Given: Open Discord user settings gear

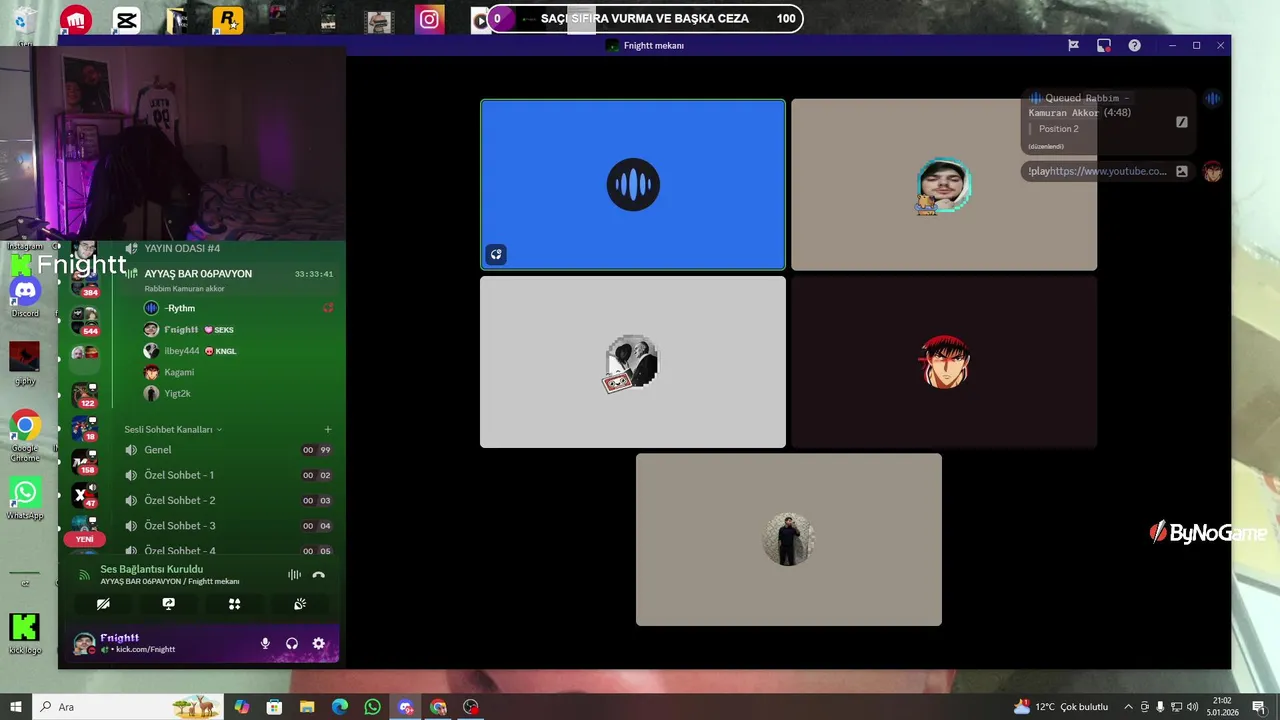Looking at the screenshot, I should click(318, 644).
